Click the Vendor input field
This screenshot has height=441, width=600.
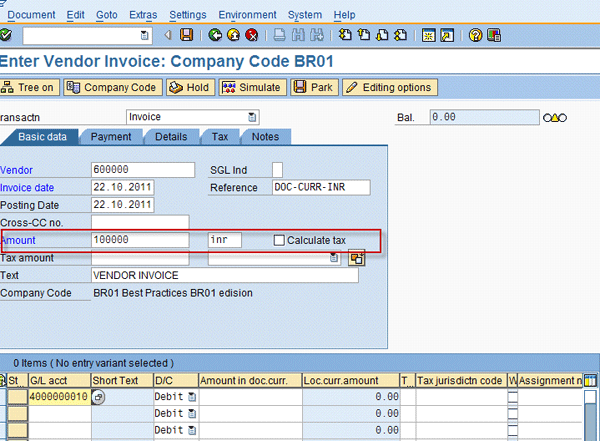tap(143, 170)
